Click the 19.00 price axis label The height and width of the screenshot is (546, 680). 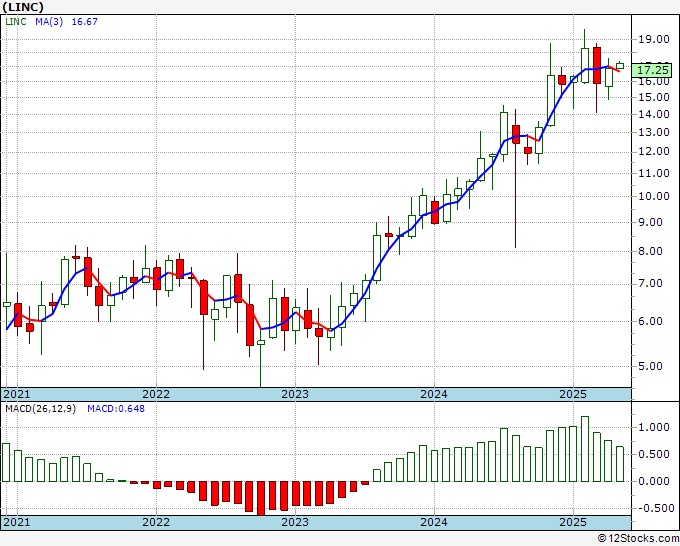654,39
